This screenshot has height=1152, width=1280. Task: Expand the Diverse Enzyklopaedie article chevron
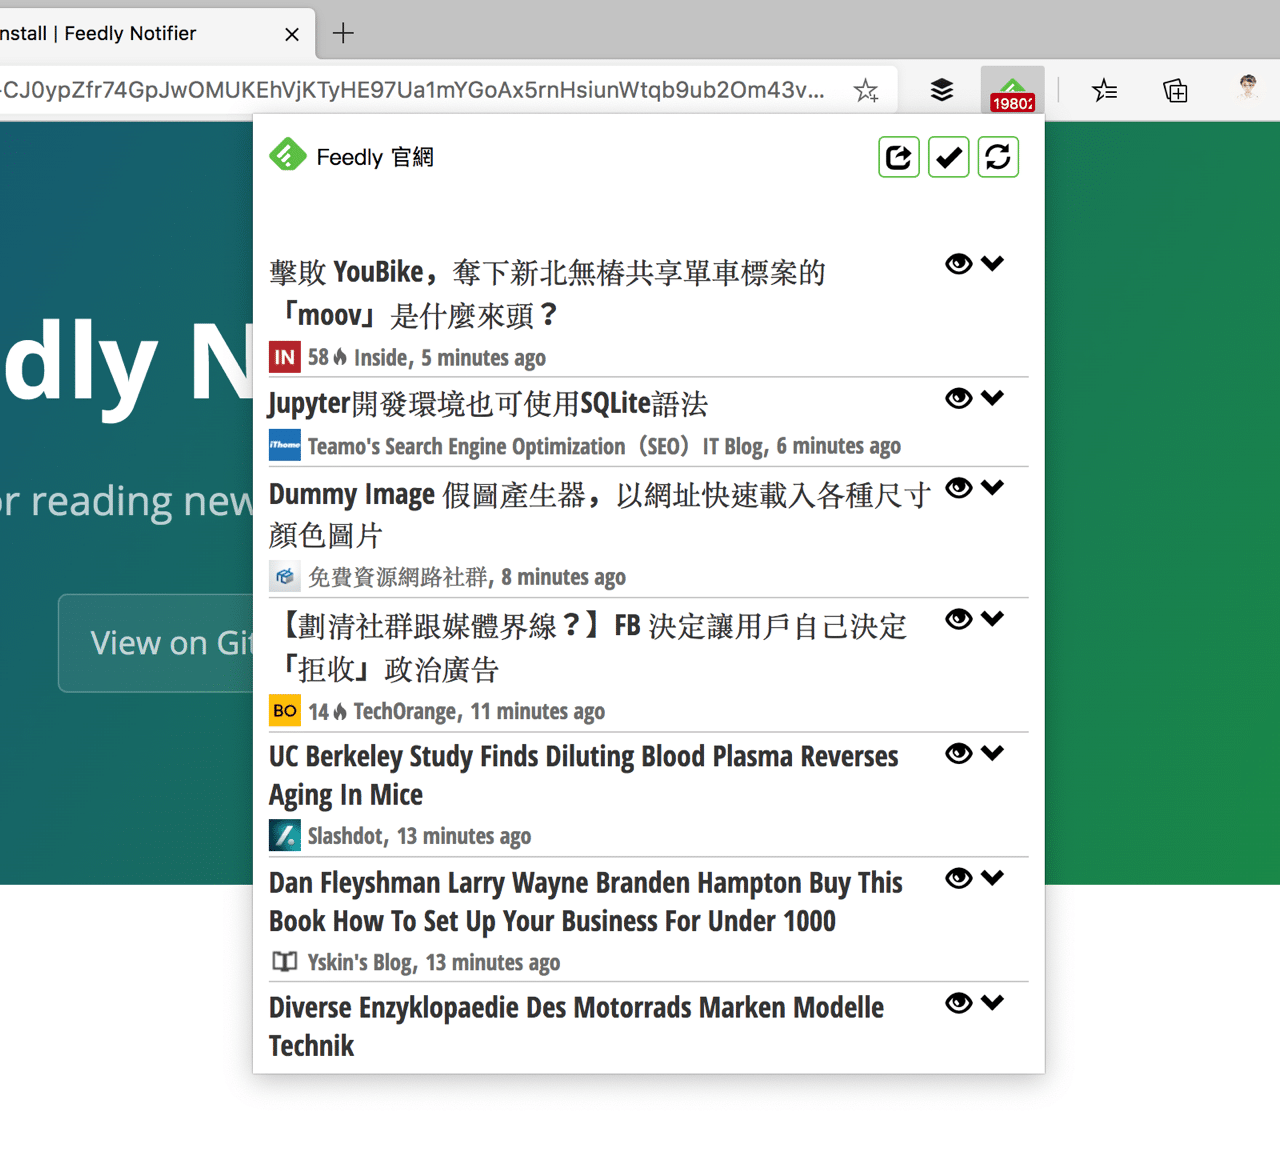pos(992,1003)
